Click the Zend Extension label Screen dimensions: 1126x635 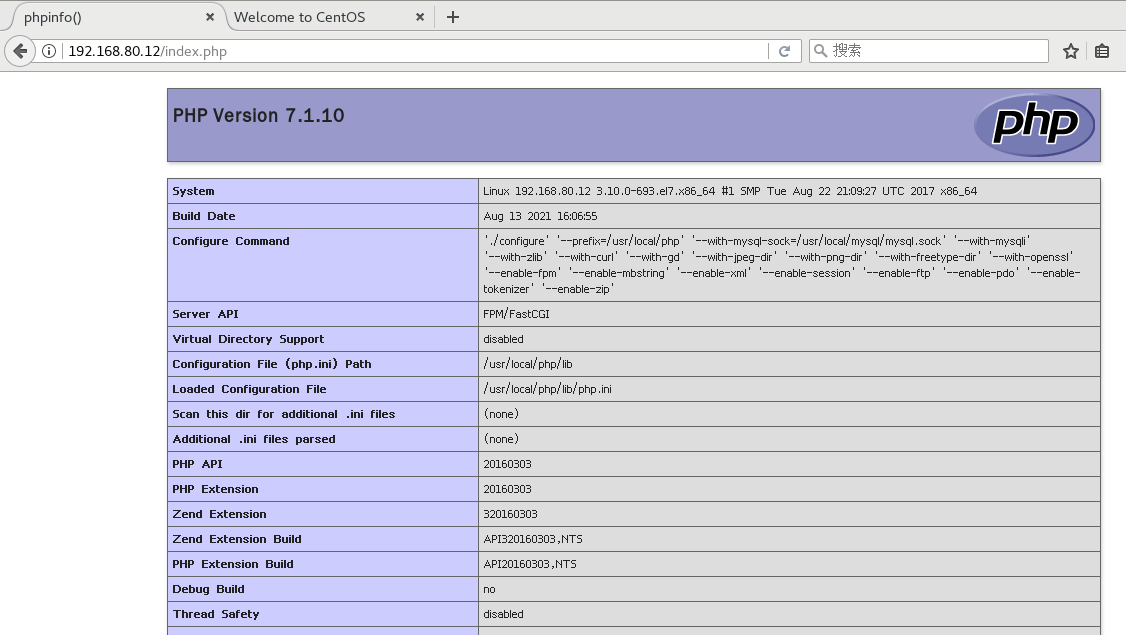219,514
